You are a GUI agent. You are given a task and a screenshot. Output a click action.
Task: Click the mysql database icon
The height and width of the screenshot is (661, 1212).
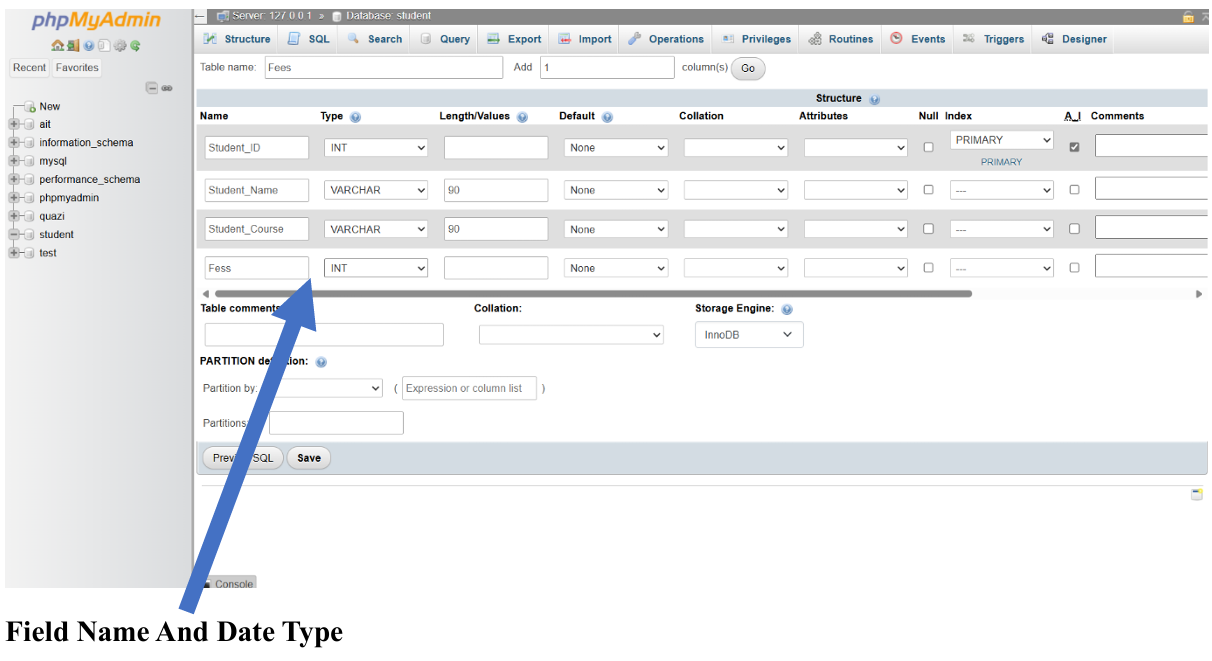tap(29, 161)
